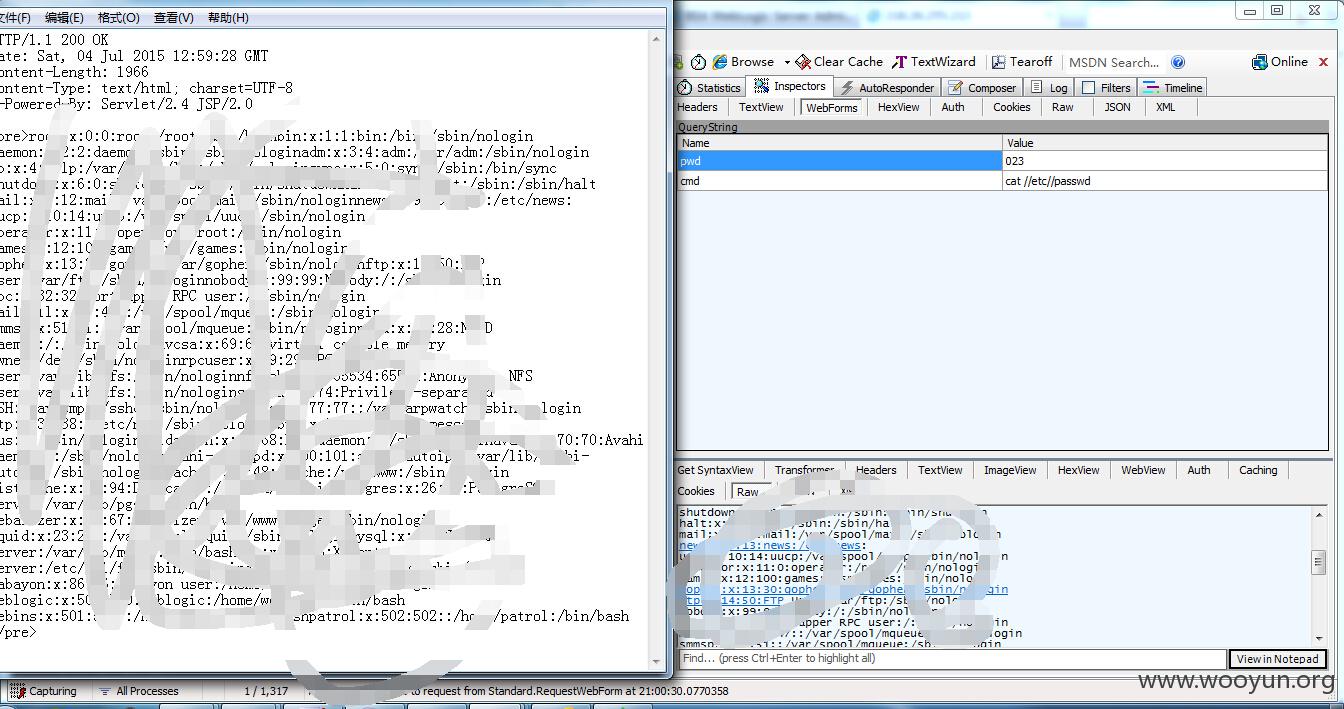This screenshot has height=709, width=1344.
Task: Select request TextView inspector tab
Action: pyautogui.click(x=762, y=107)
